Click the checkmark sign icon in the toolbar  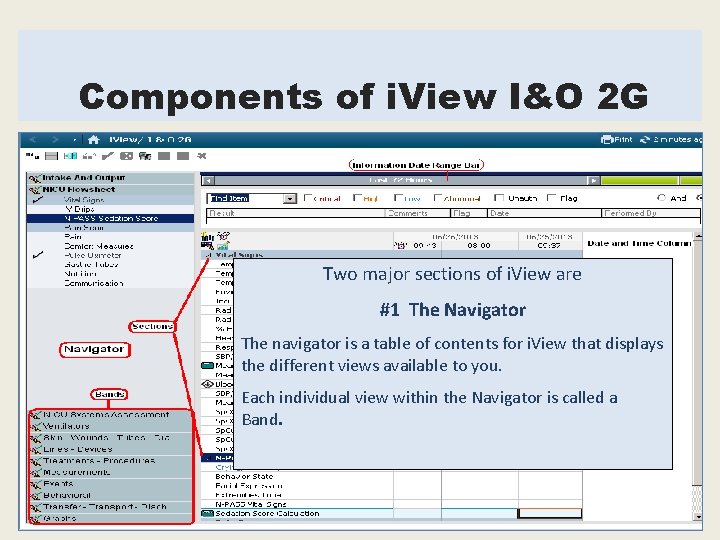point(108,156)
